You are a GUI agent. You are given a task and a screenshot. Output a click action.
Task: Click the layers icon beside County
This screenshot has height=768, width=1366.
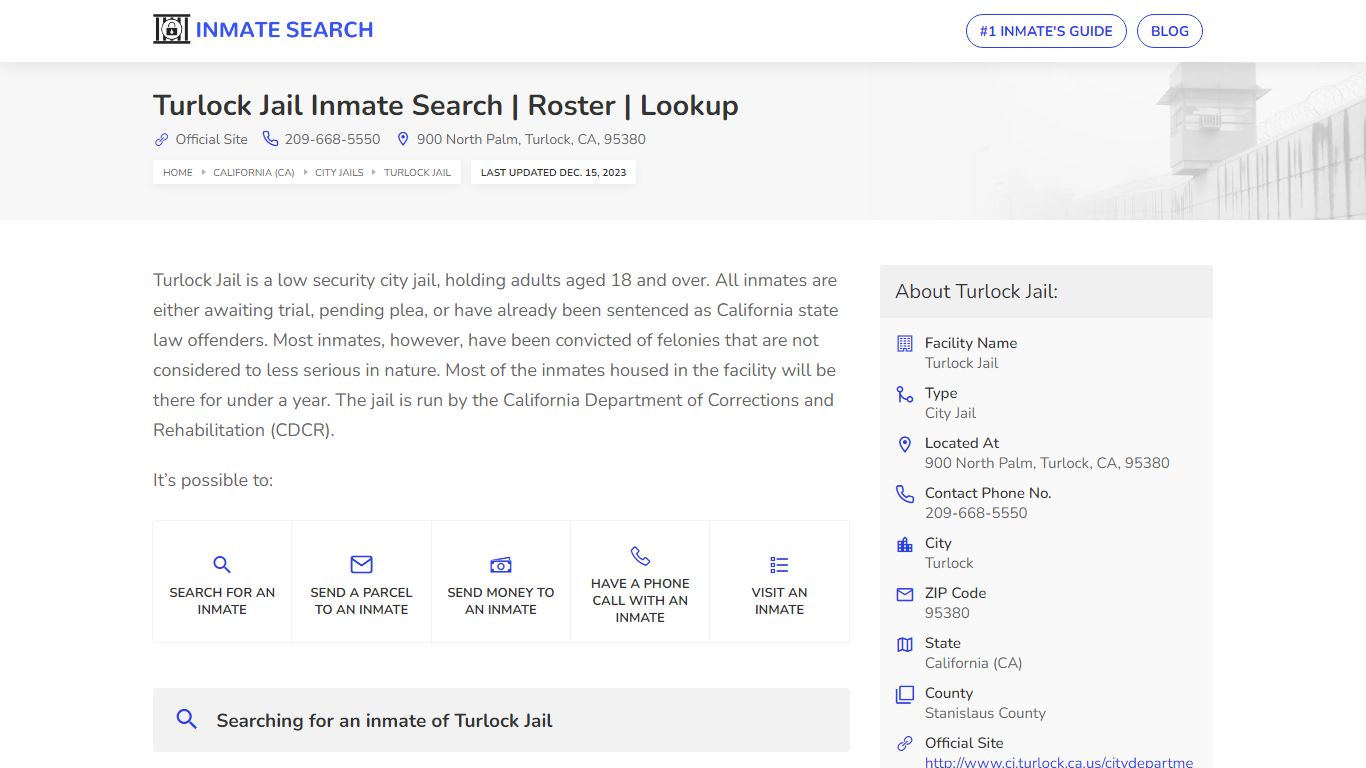pyautogui.click(x=905, y=694)
